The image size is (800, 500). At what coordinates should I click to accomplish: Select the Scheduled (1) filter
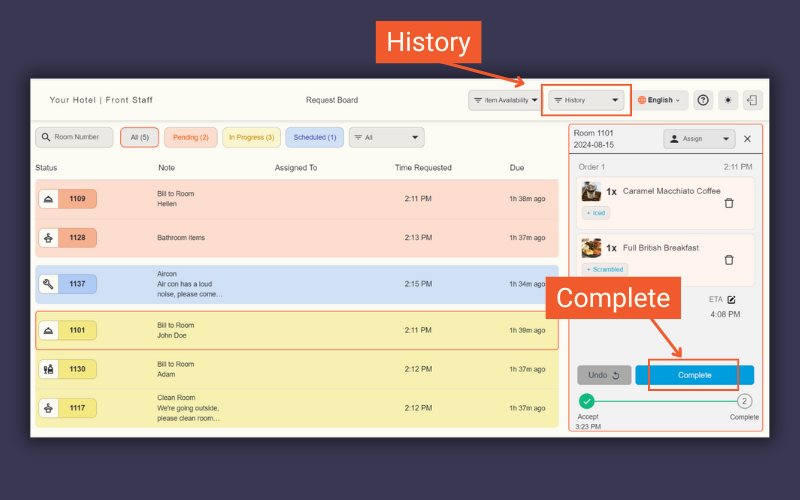315,137
